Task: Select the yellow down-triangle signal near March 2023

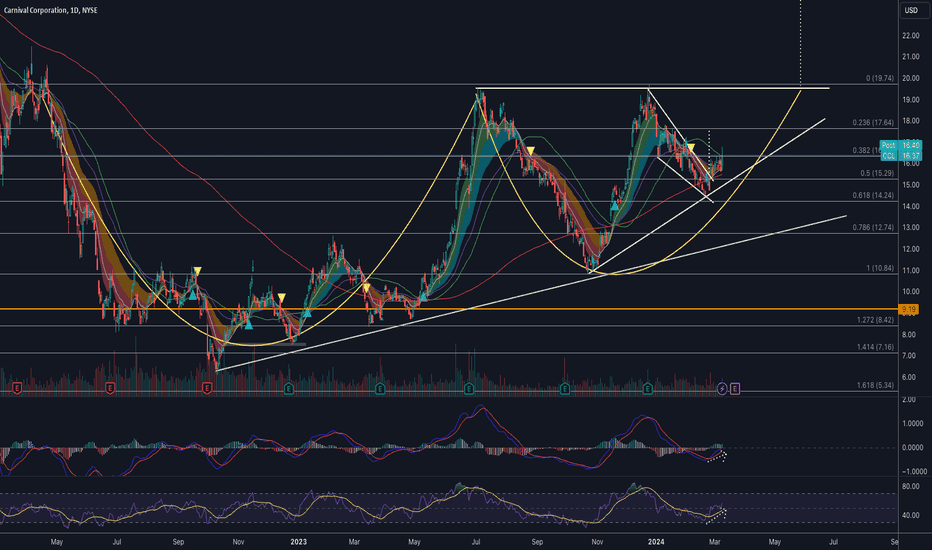Action: click(x=367, y=288)
